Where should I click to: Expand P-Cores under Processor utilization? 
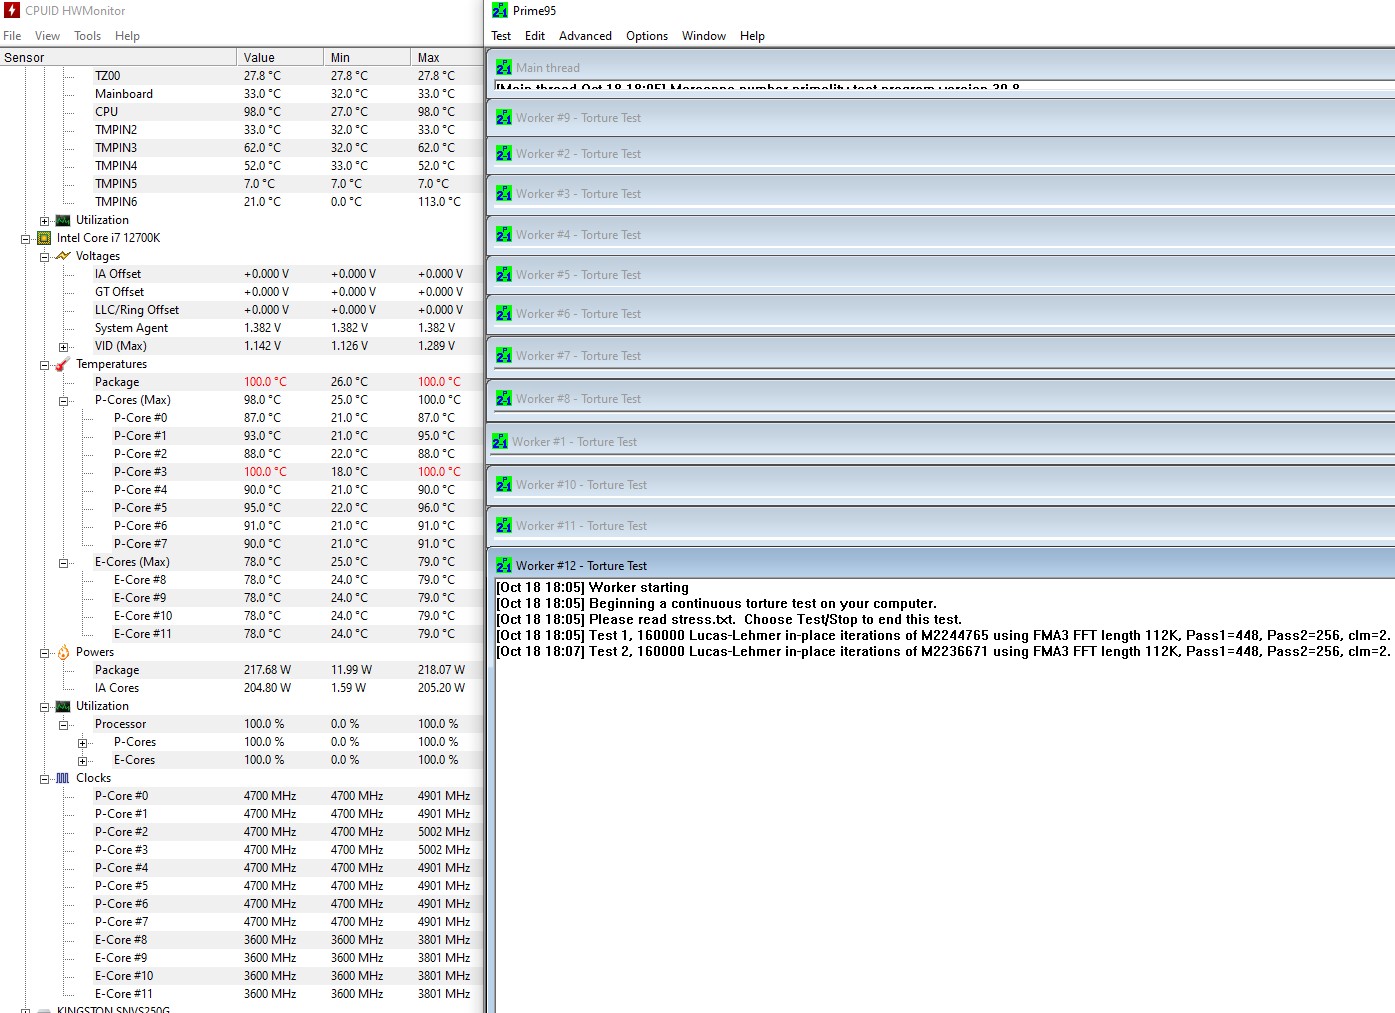[x=83, y=743]
